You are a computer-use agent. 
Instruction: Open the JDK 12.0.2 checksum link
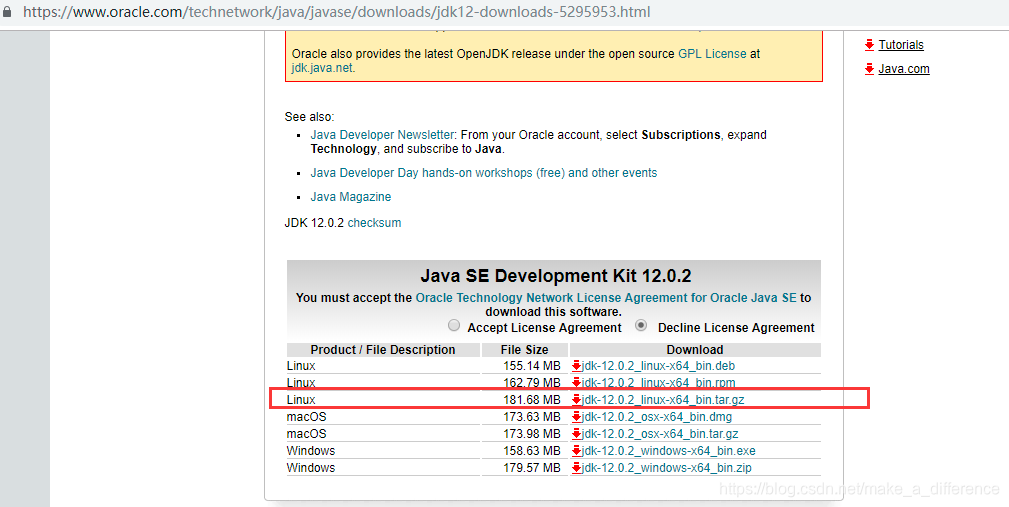click(375, 223)
